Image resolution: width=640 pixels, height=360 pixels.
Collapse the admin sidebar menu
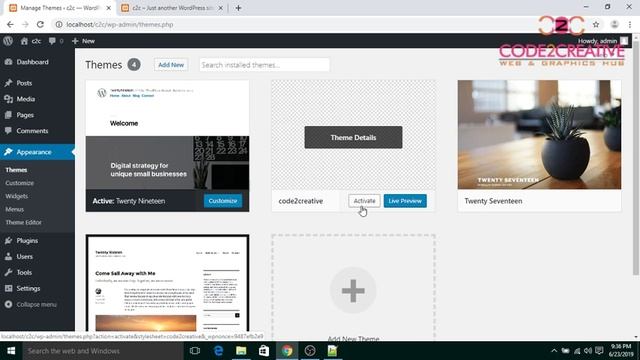tap(31, 304)
